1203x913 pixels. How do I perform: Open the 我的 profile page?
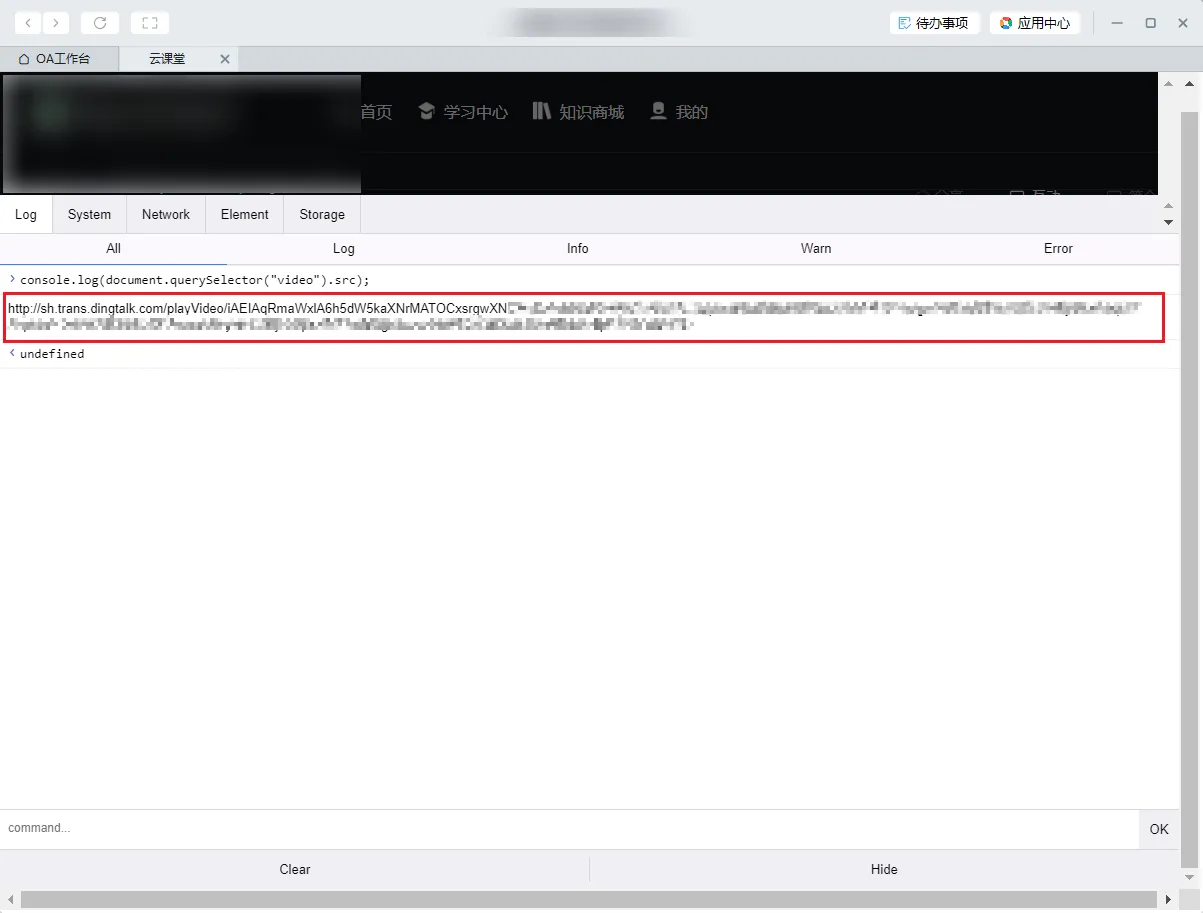click(x=679, y=112)
